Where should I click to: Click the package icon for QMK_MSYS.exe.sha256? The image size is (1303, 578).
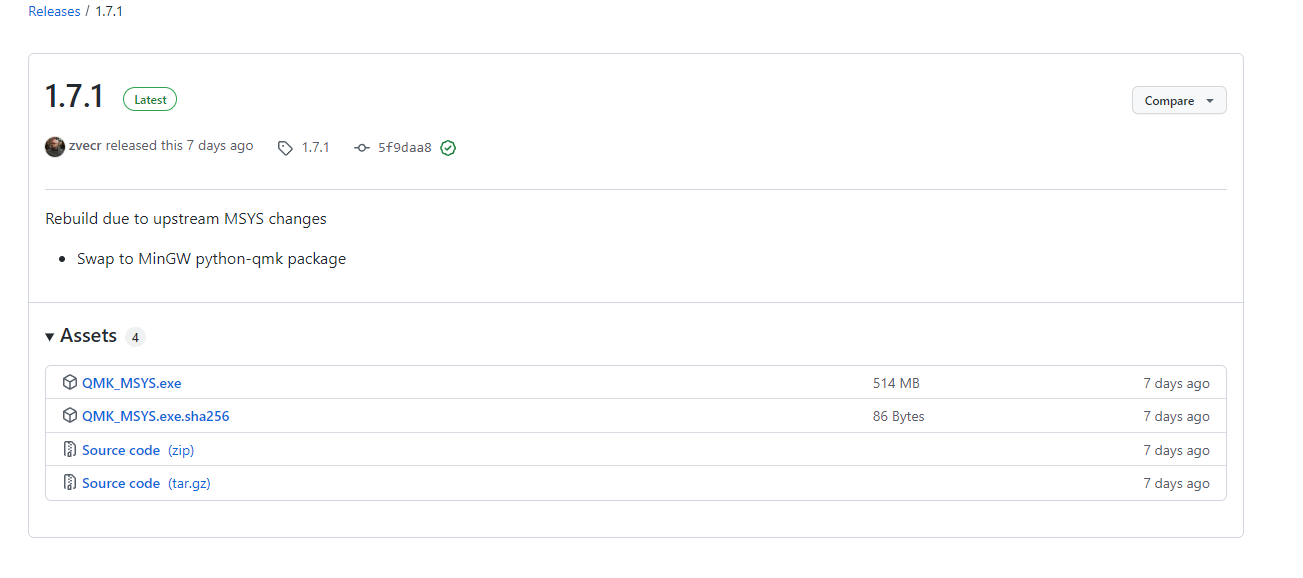click(70, 416)
